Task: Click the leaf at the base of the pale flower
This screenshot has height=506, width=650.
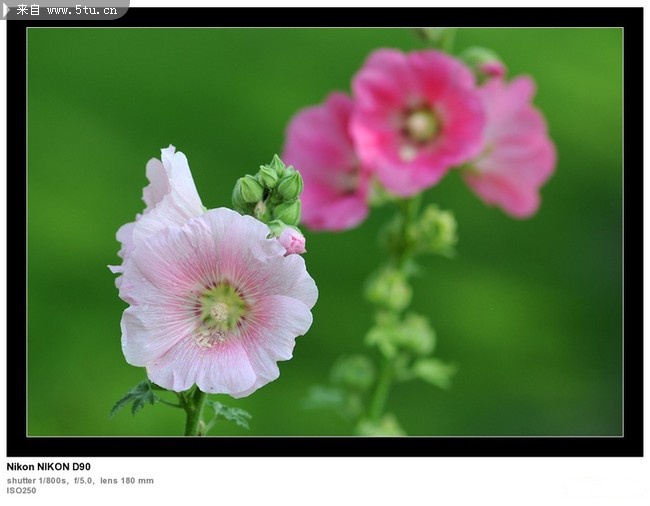Action: [x=135, y=398]
